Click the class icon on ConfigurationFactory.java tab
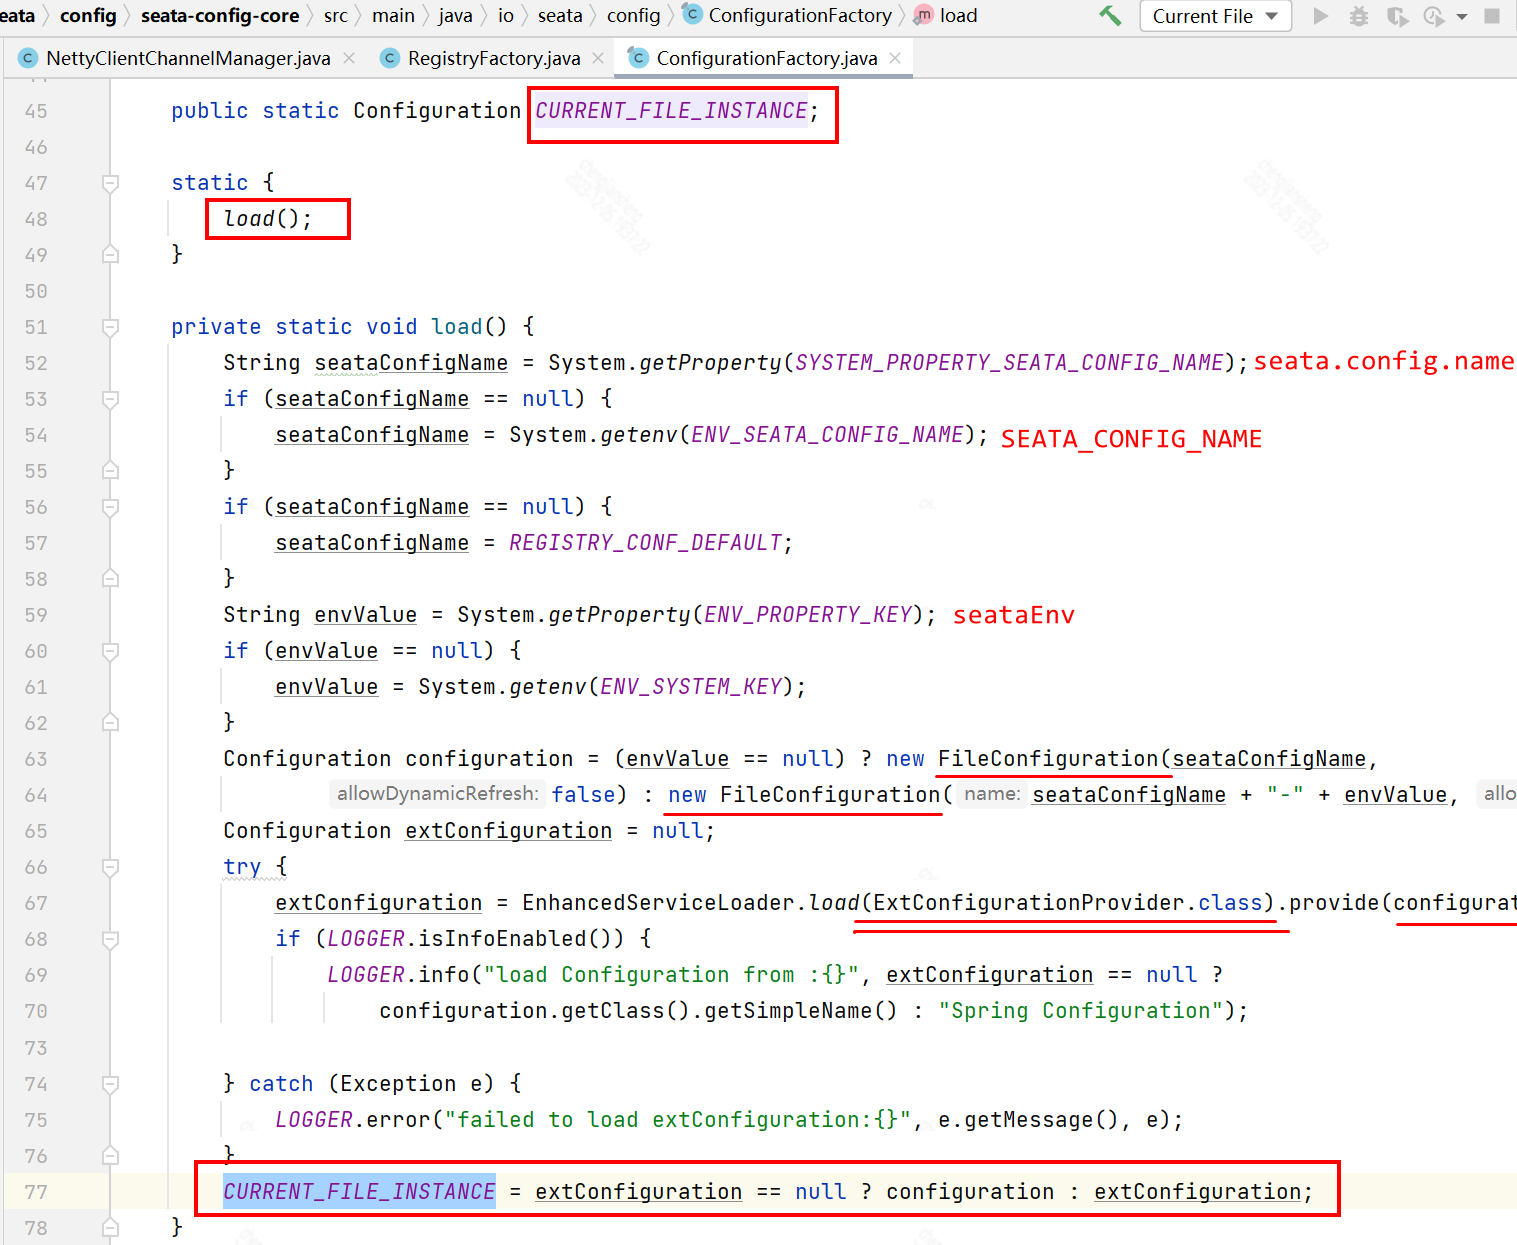The height and width of the screenshot is (1245, 1517). [x=638, y=58]
